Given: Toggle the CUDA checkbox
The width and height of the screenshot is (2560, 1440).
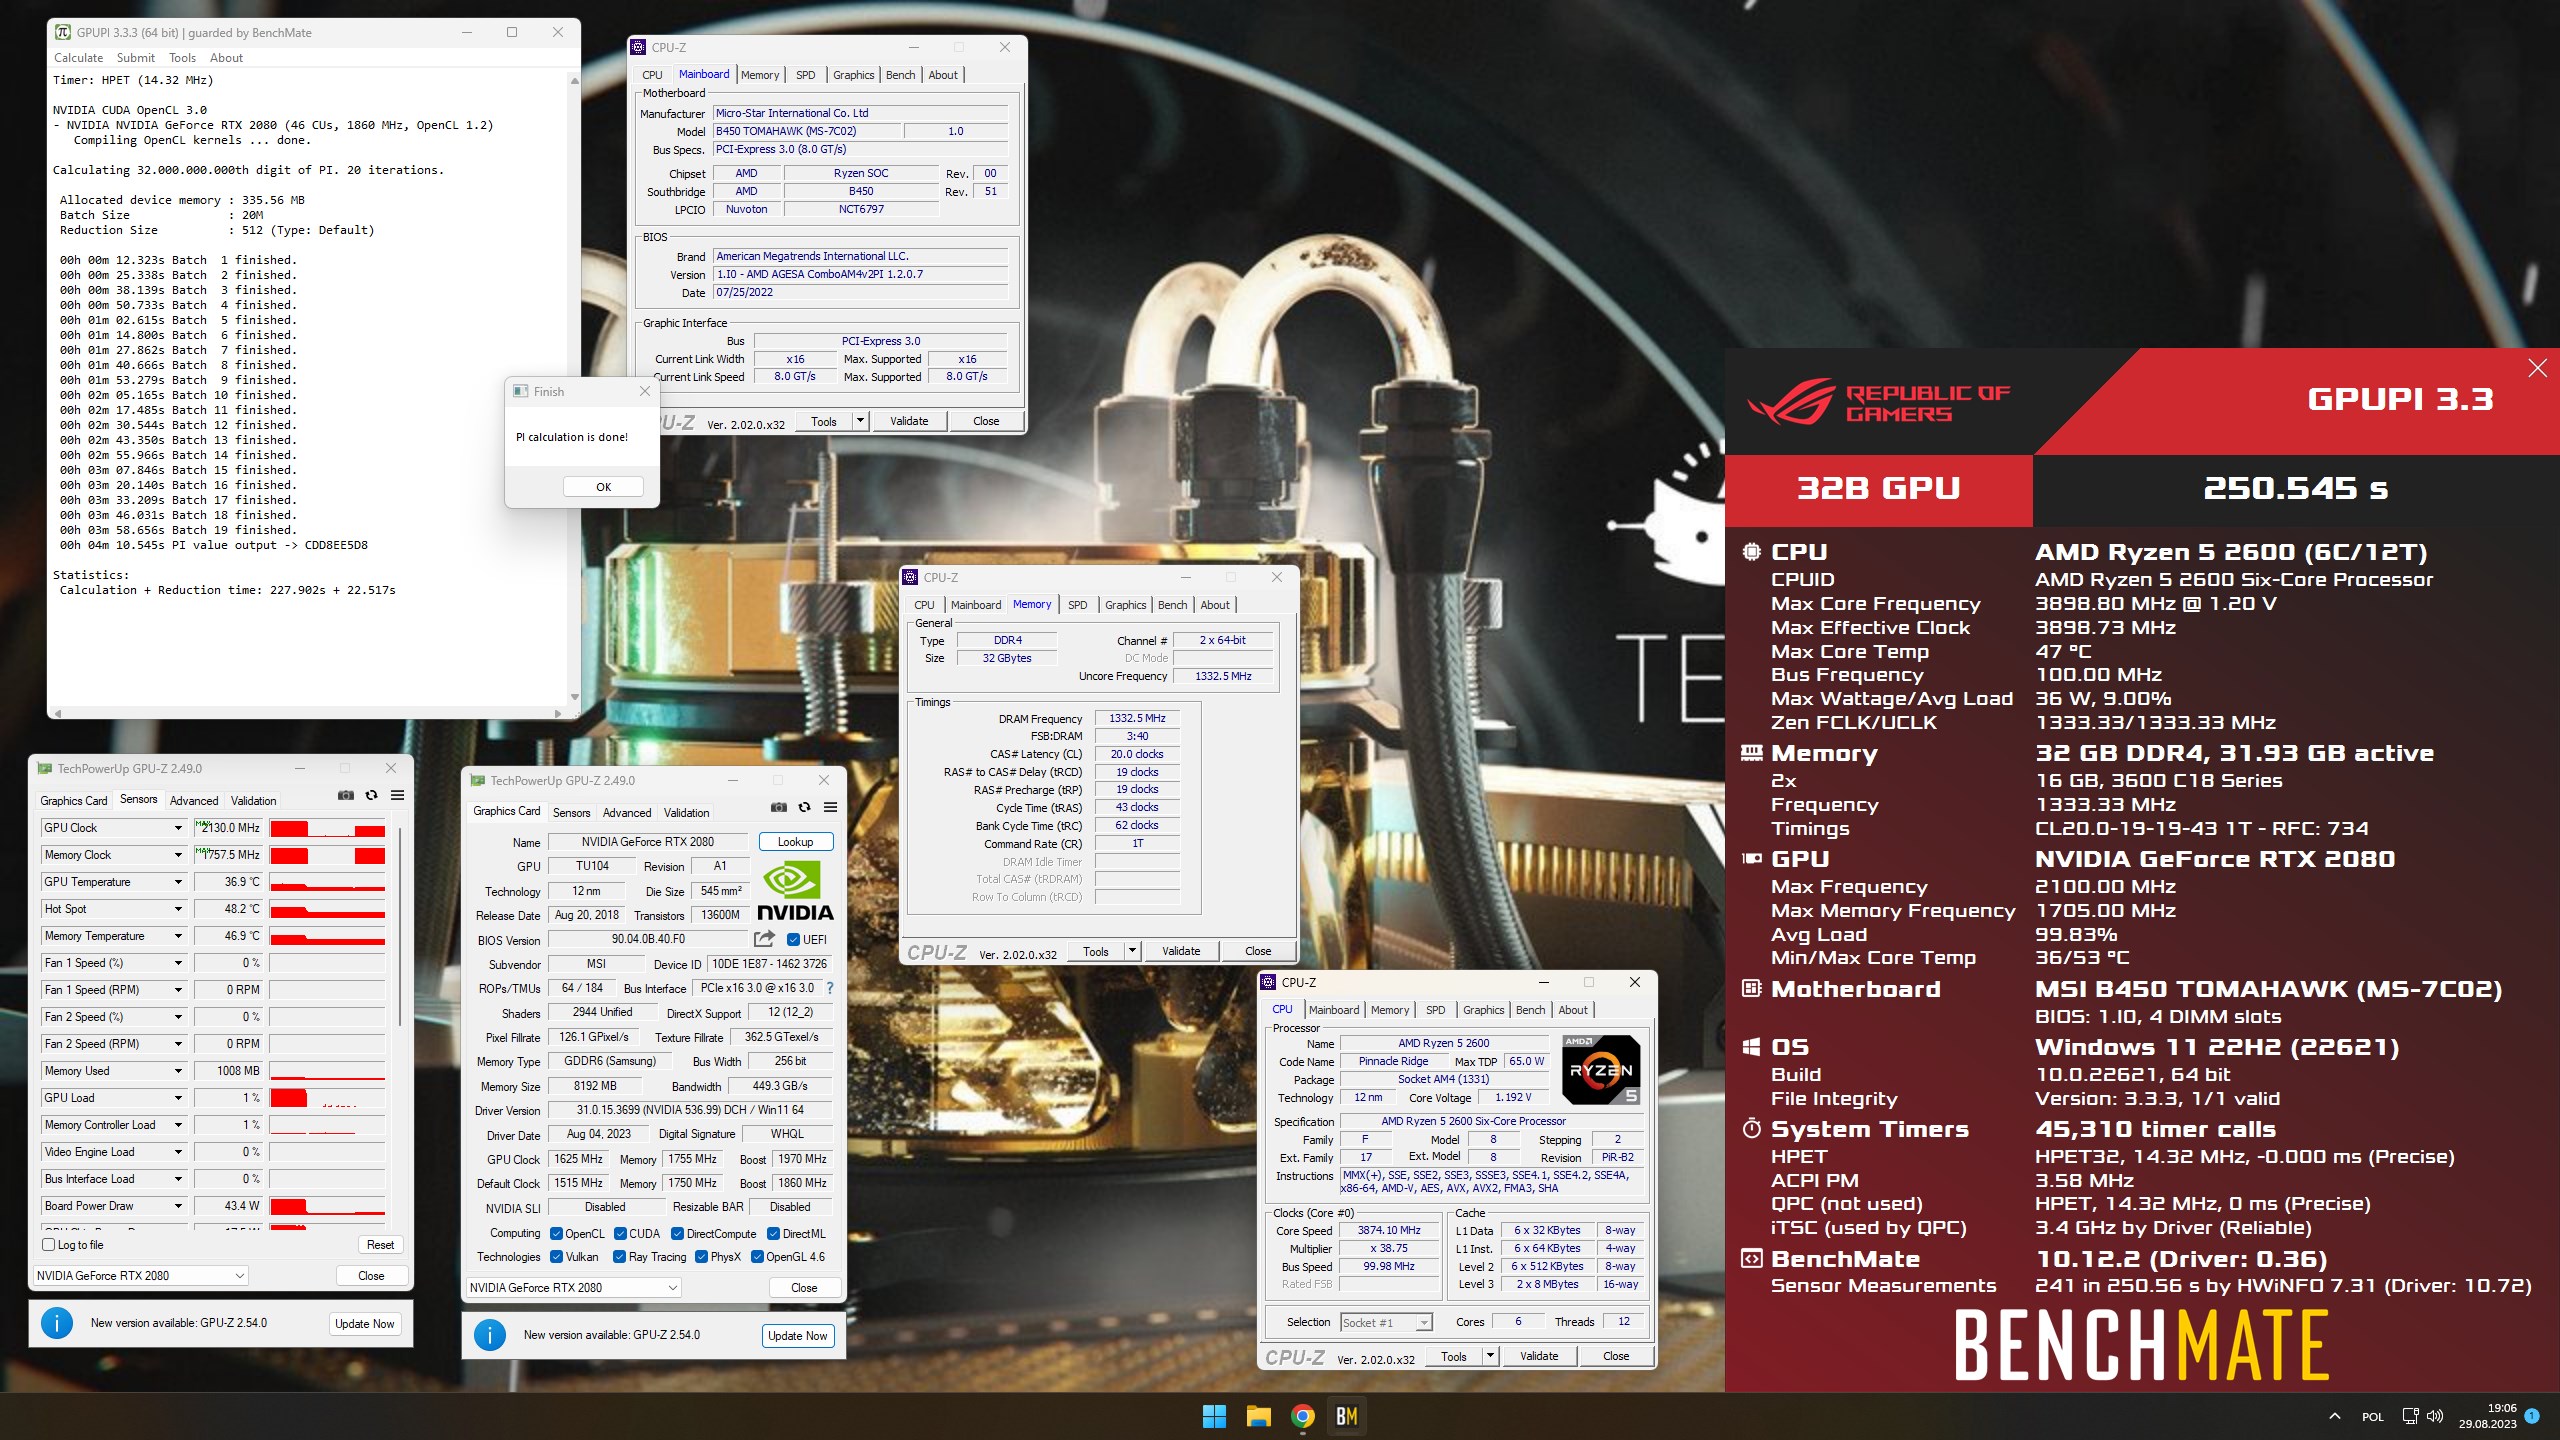Looking at the screenshot, I should coord(620,1233).
